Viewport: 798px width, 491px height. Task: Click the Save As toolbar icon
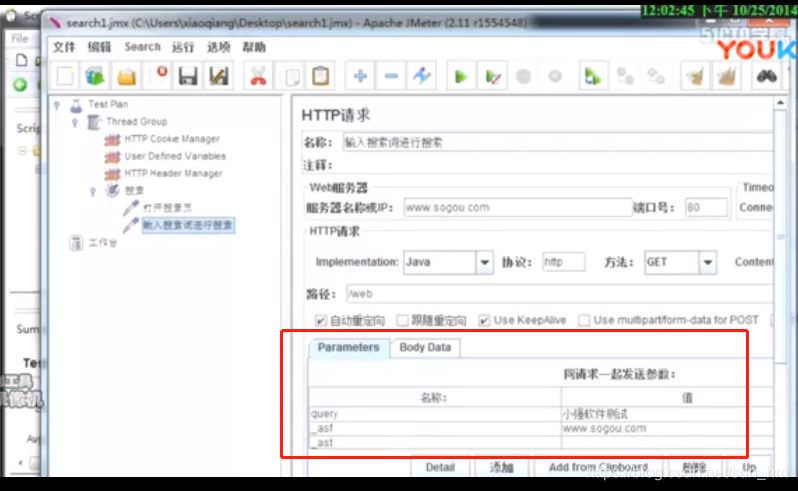point(219,76)
